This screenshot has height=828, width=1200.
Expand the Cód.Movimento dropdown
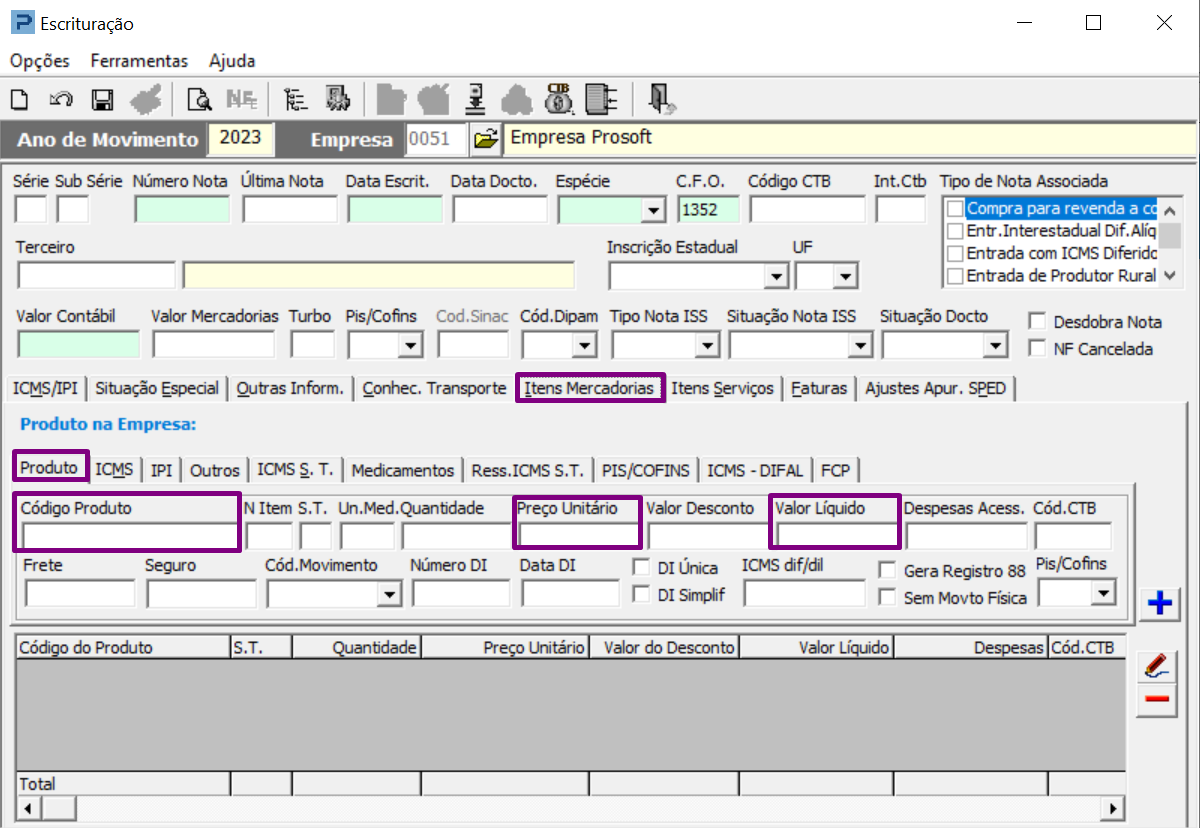388,595
